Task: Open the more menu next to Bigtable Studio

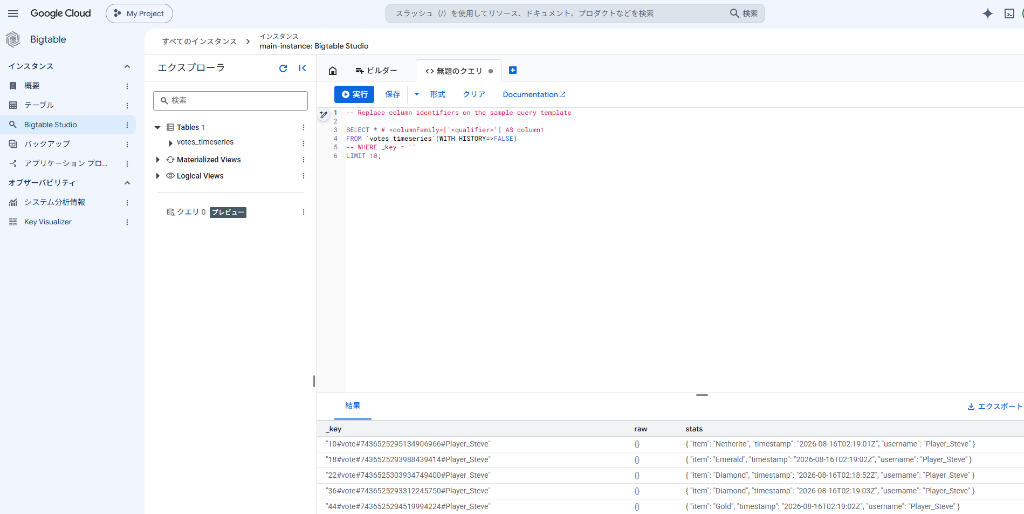Action: pos(127,125)
